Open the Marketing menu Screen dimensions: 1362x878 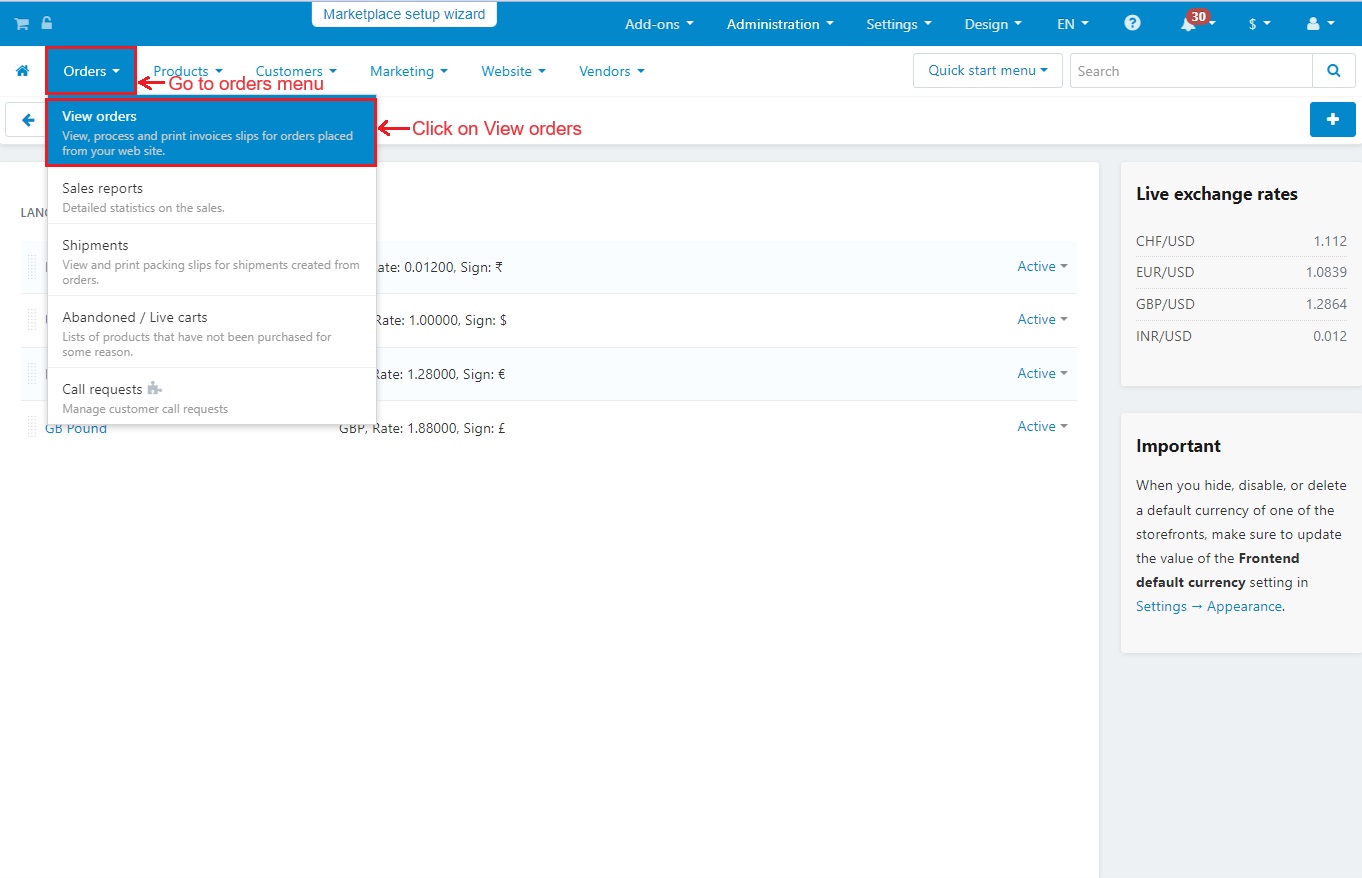coord(409,71)
